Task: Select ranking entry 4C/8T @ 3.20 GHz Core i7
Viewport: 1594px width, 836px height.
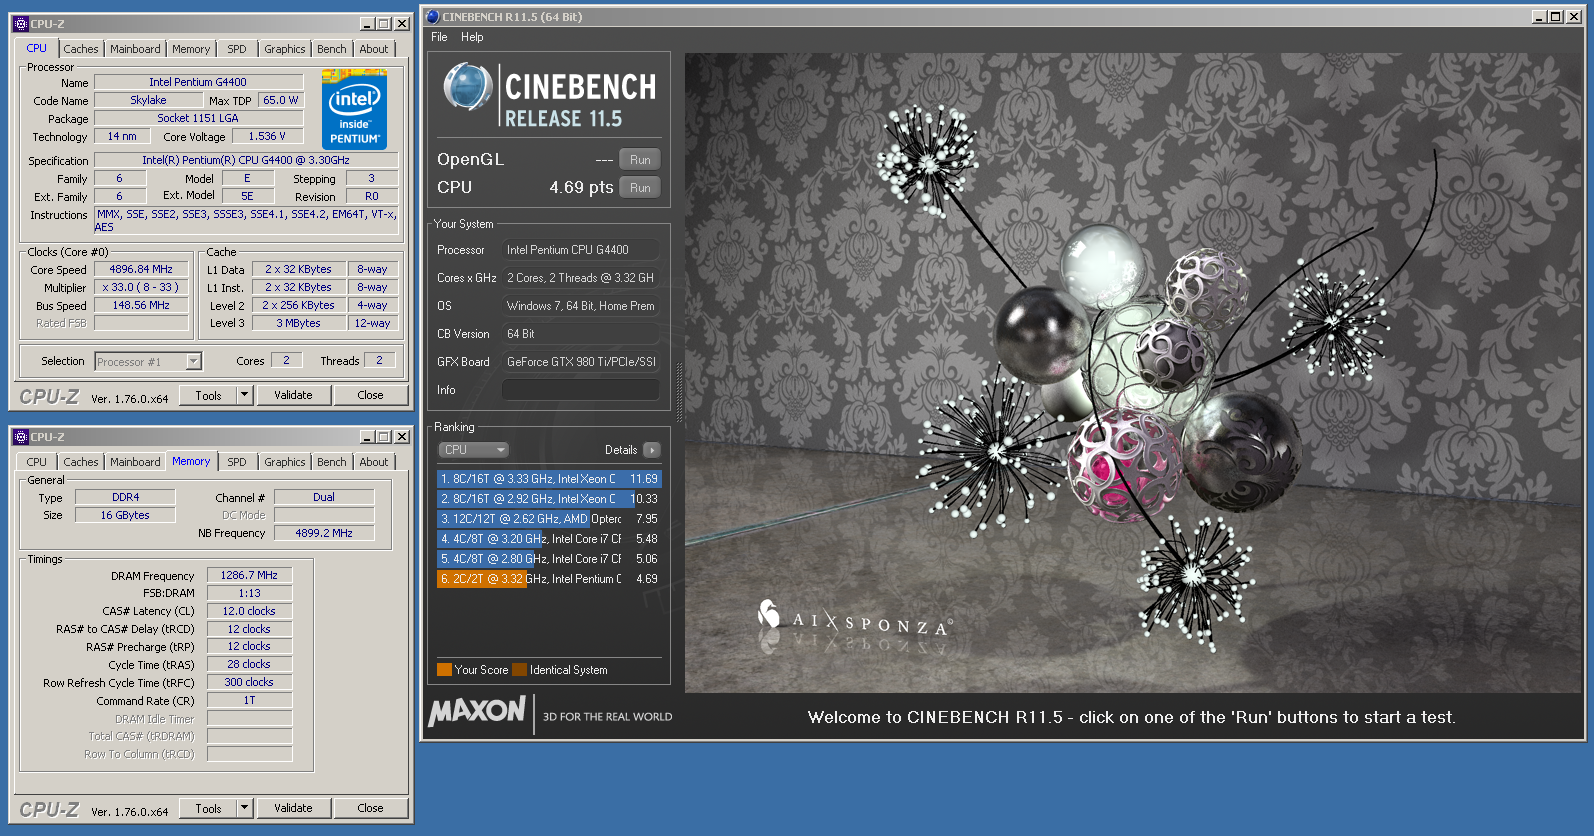Action: 549,539
